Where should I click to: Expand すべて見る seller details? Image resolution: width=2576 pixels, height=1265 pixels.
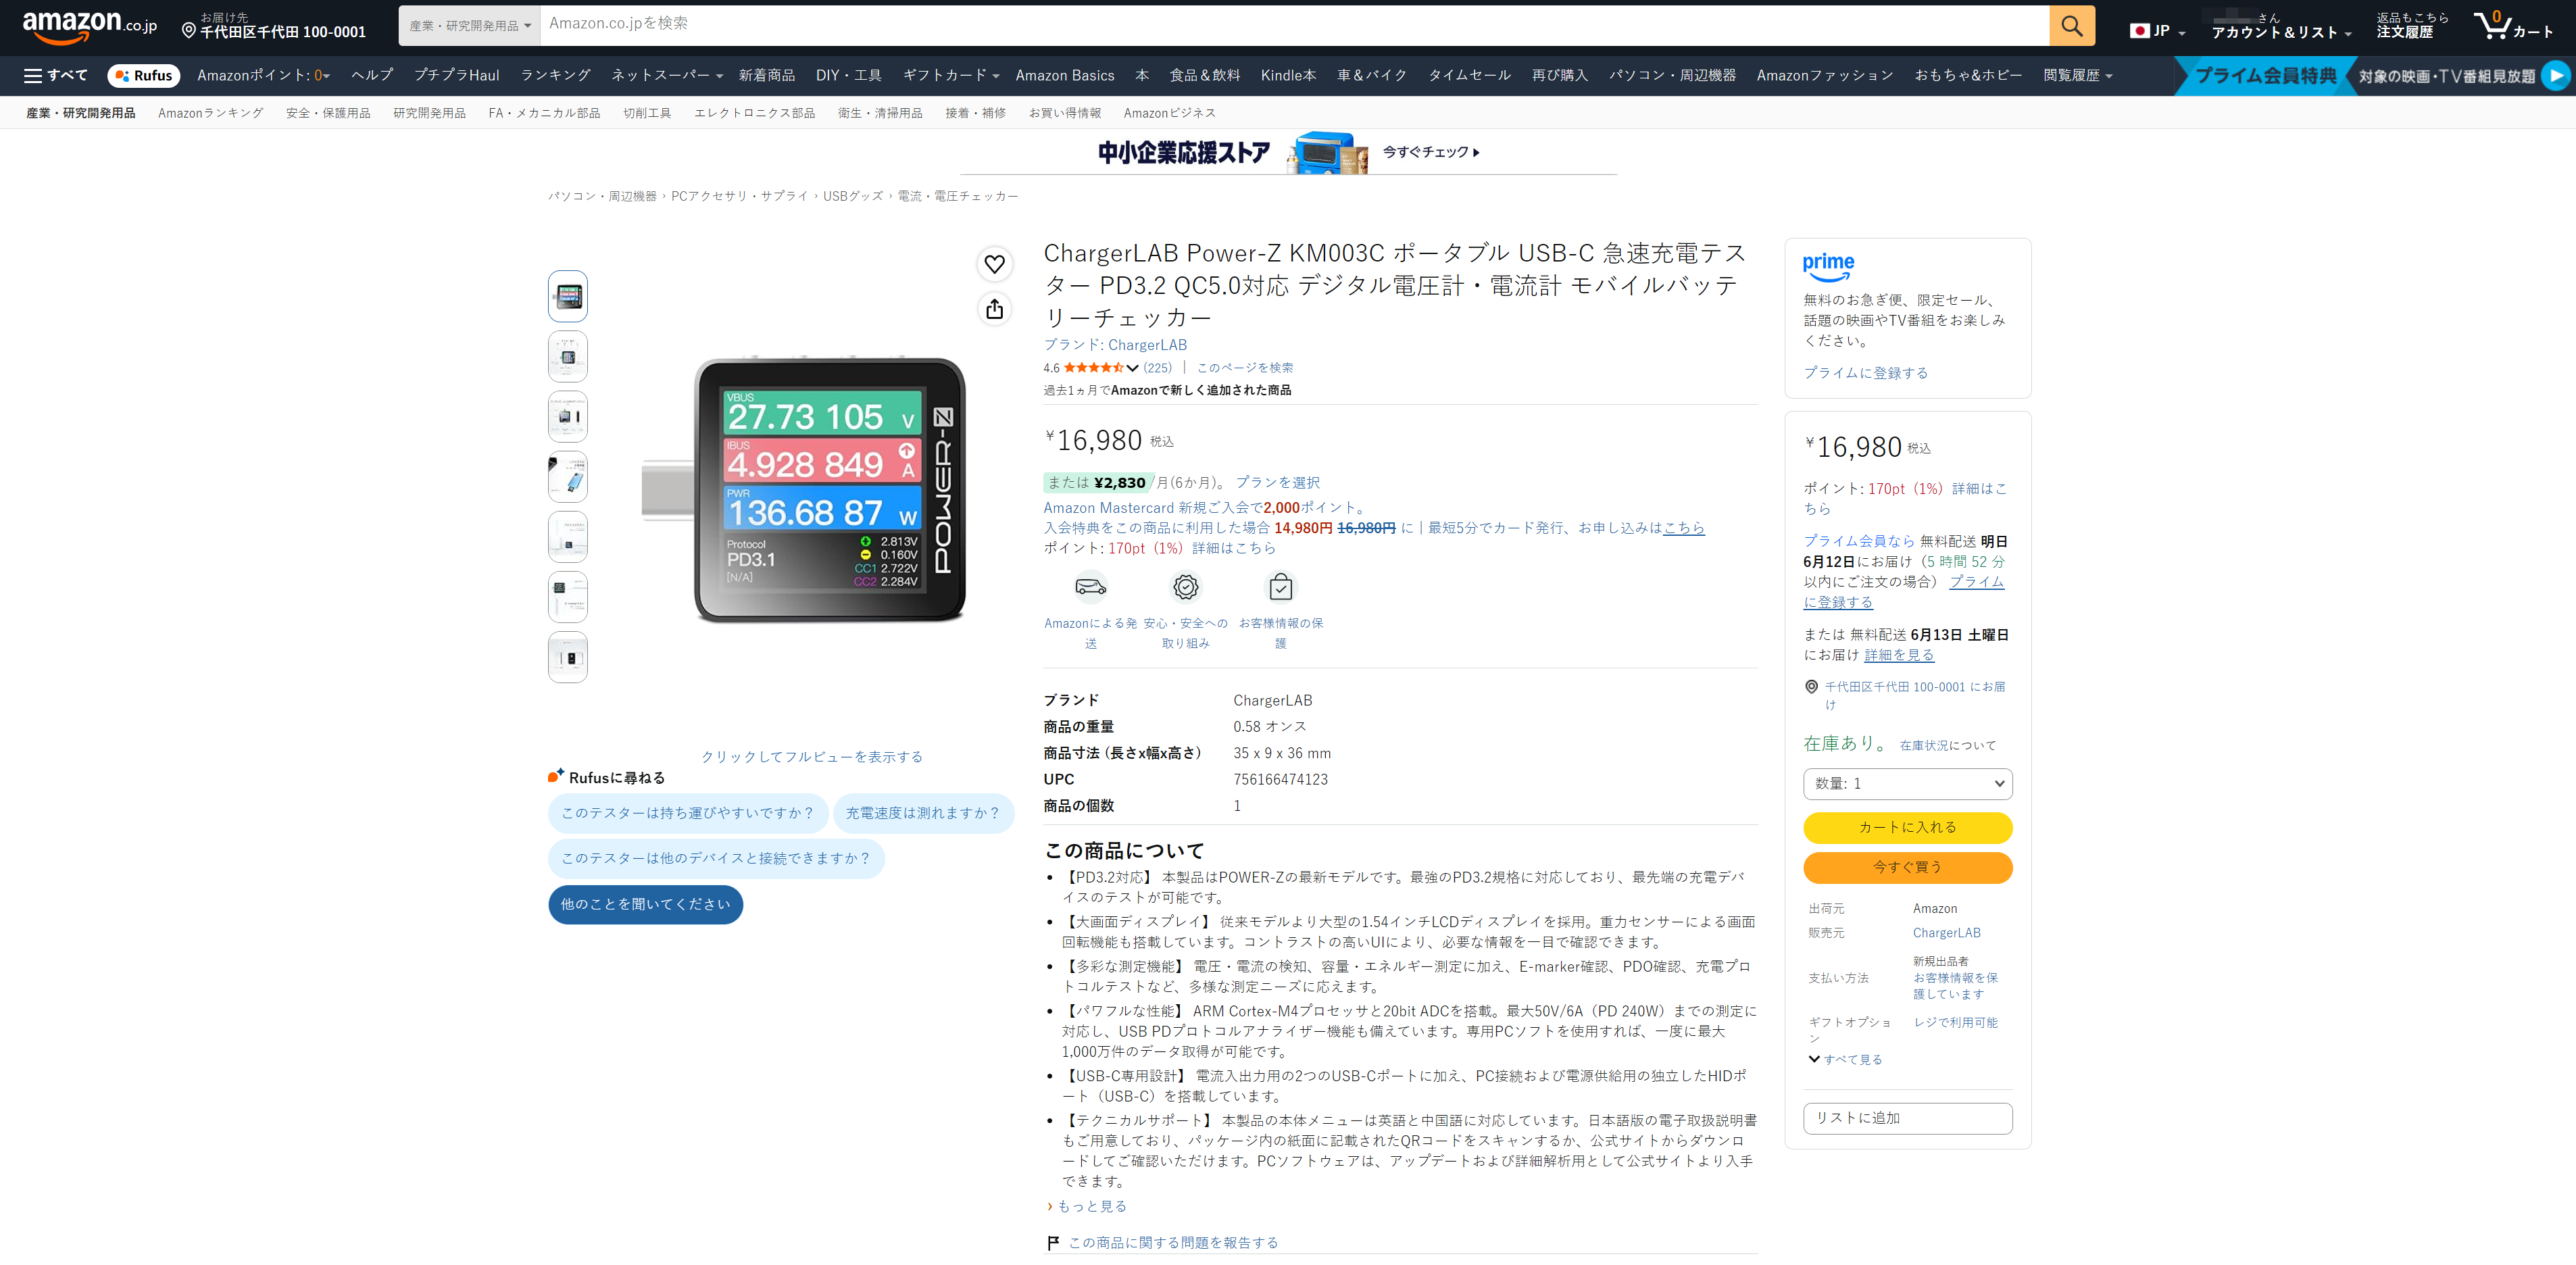click(1845, 1059)
